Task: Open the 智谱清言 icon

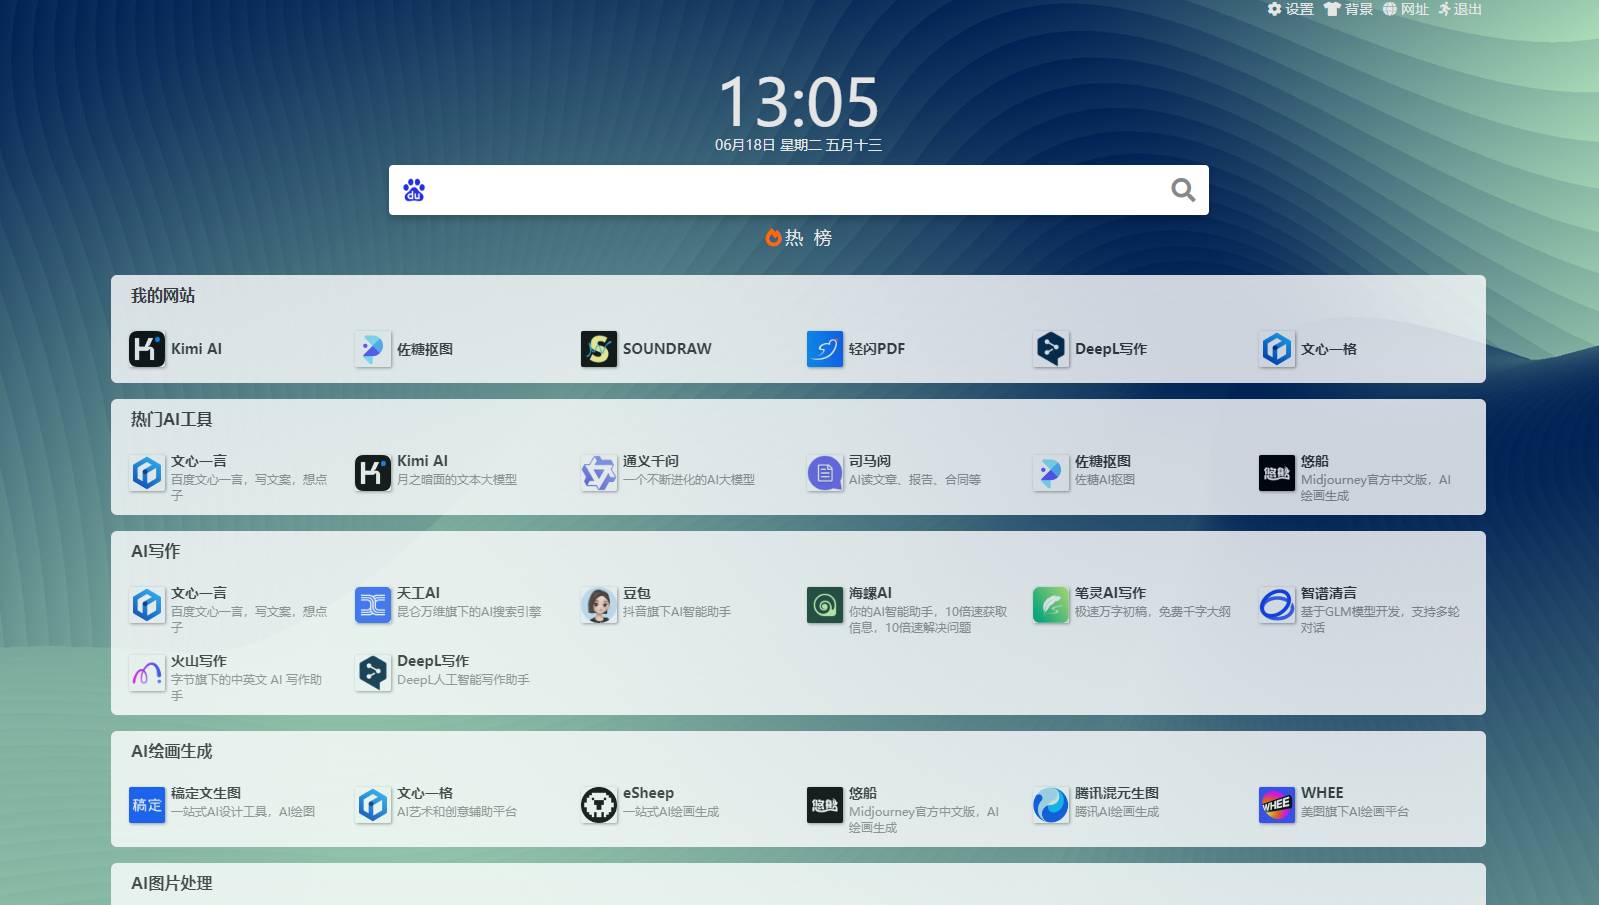Action: [1277, 605]
